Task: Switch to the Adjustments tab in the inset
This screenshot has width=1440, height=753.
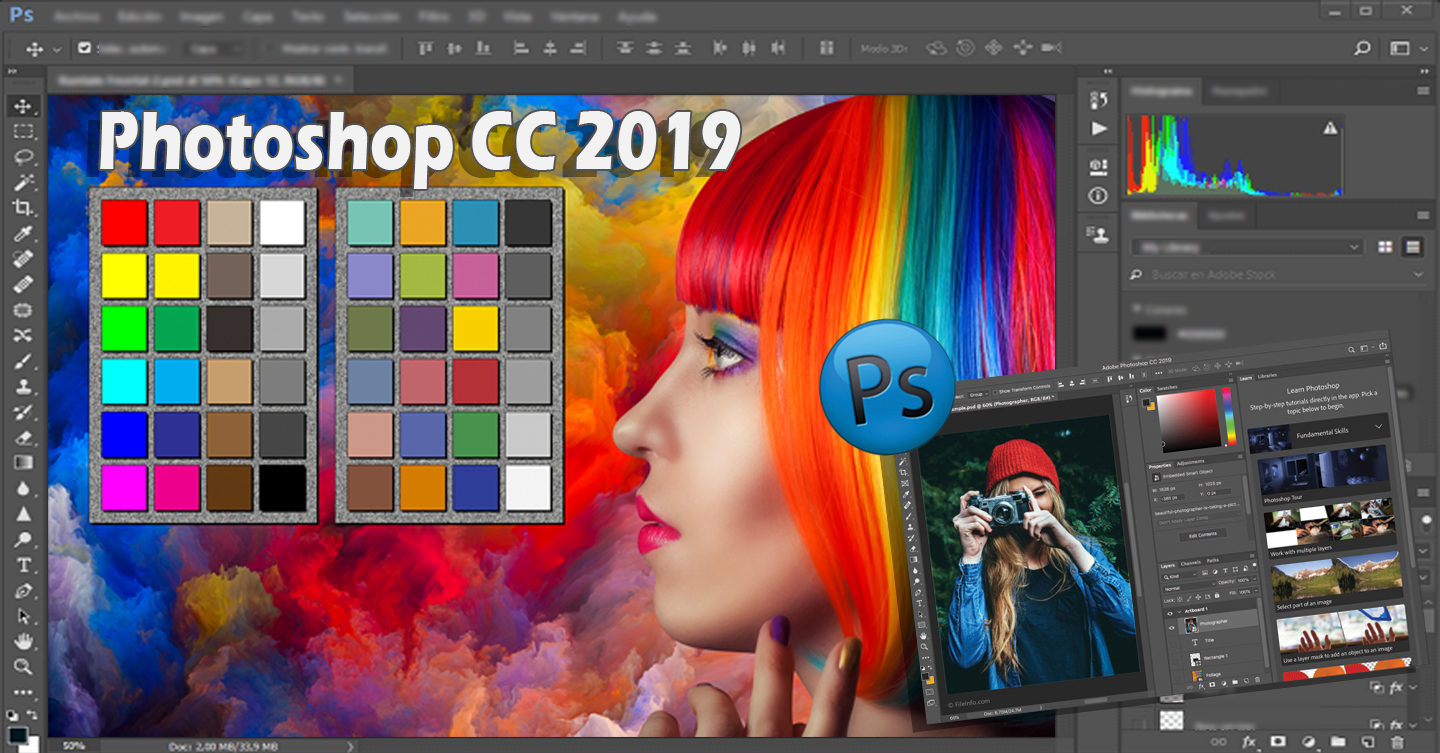Action: pos(1190,464)
